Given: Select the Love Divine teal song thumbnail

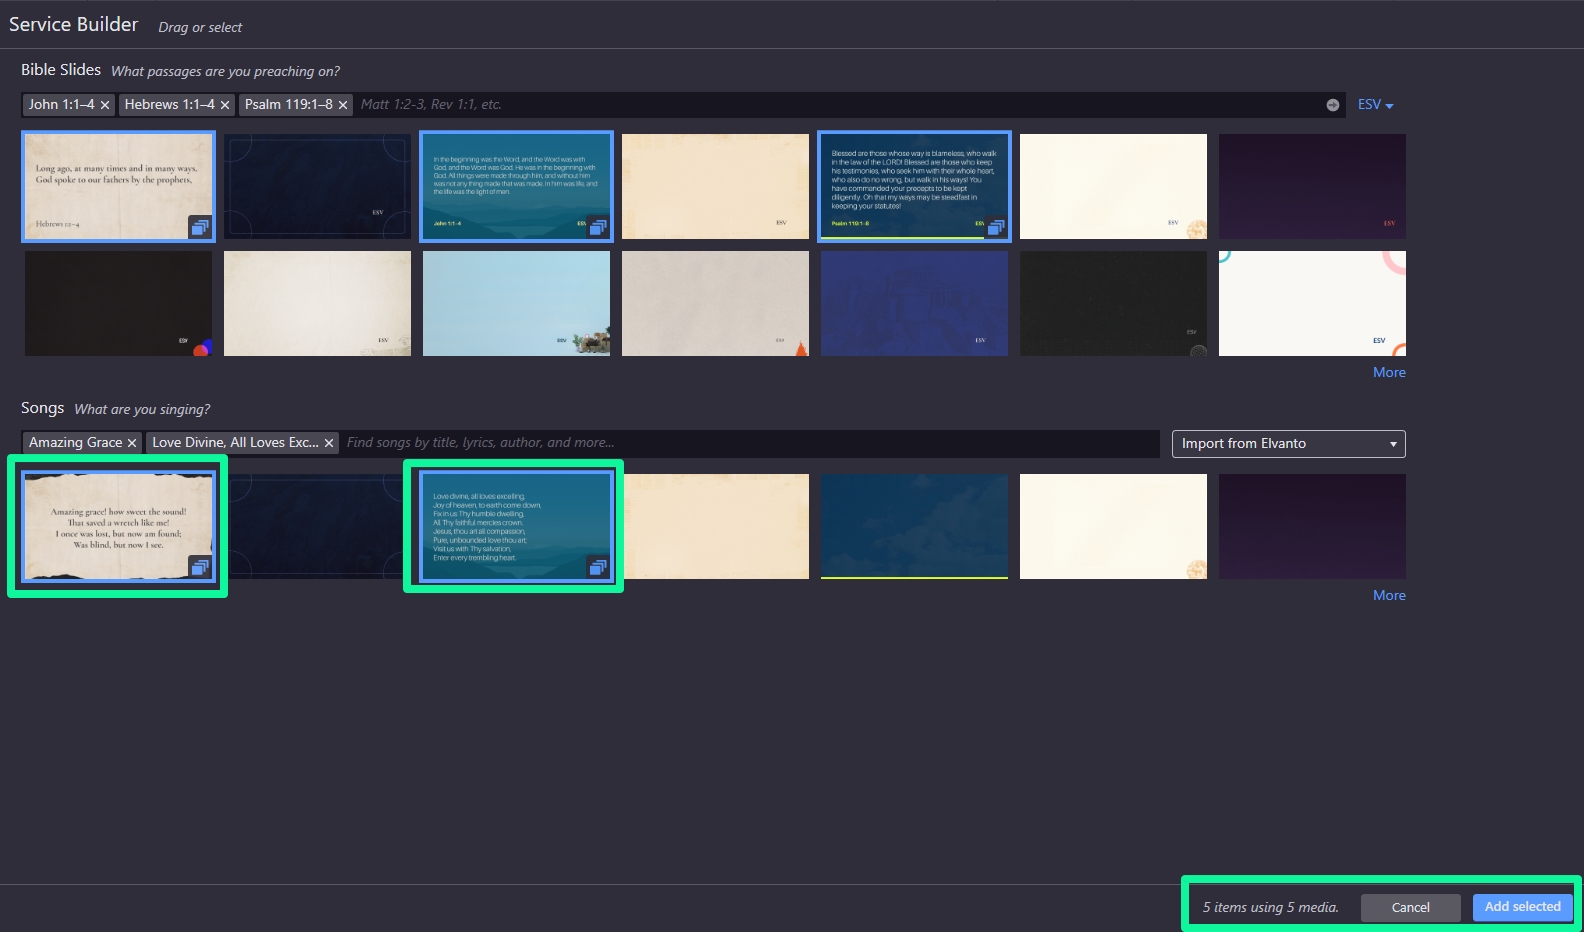Looking at the screenshot, I should [x=516, y=526].
